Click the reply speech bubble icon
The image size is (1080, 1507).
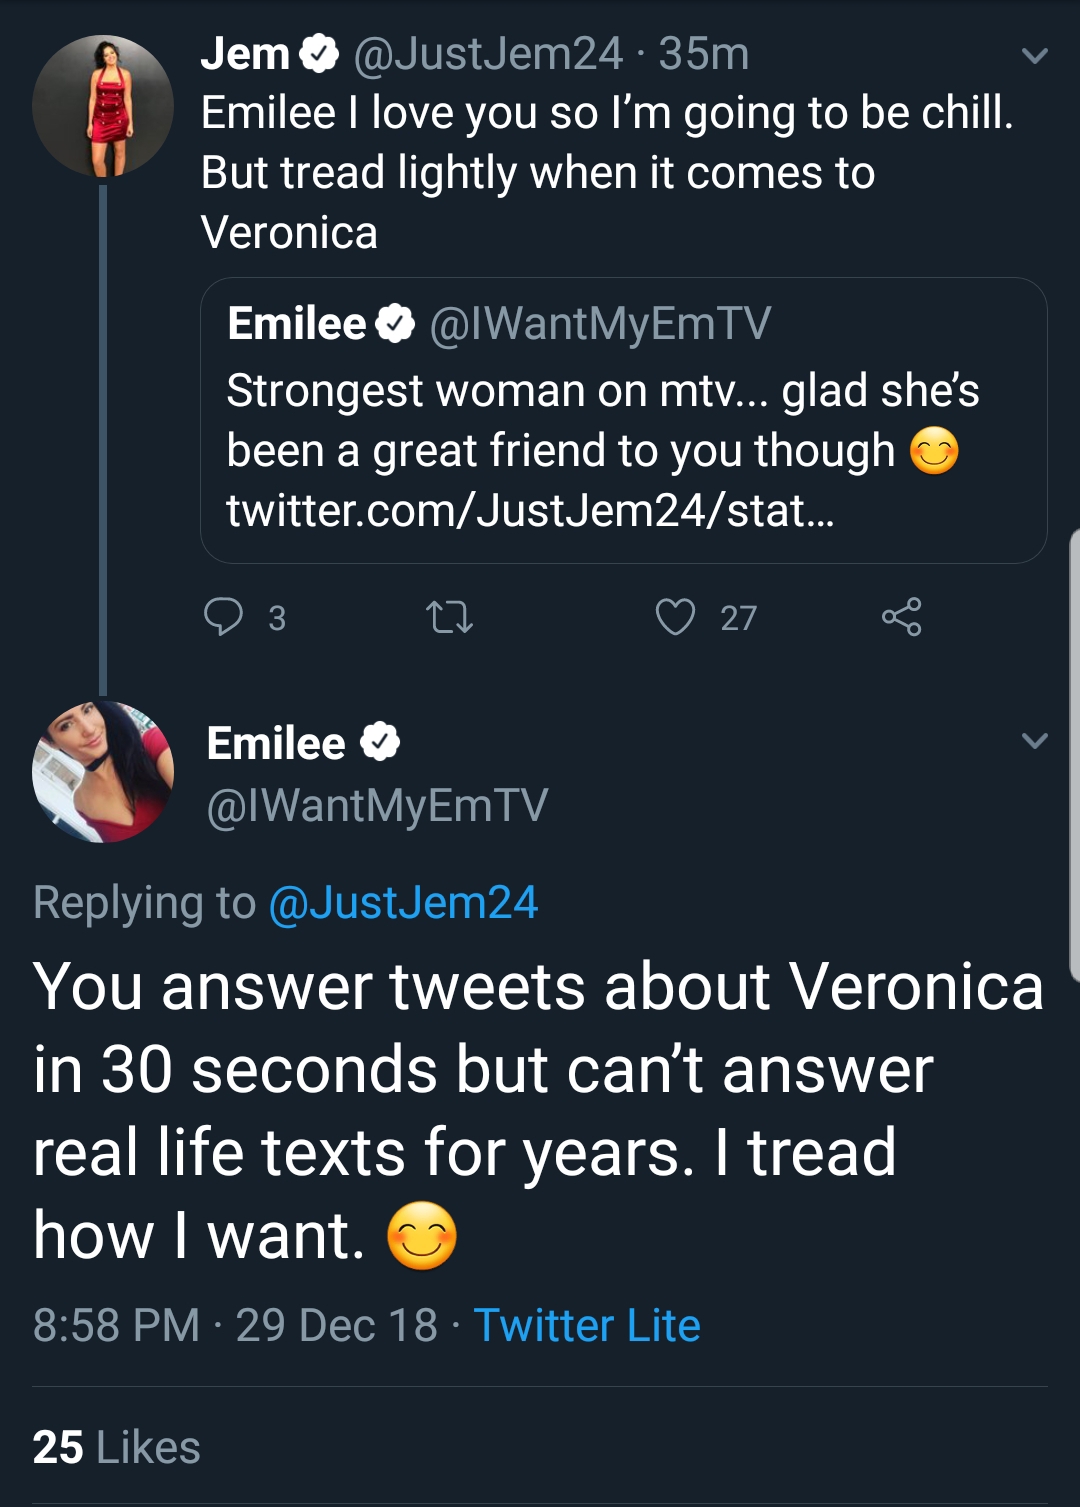point(223,617)
